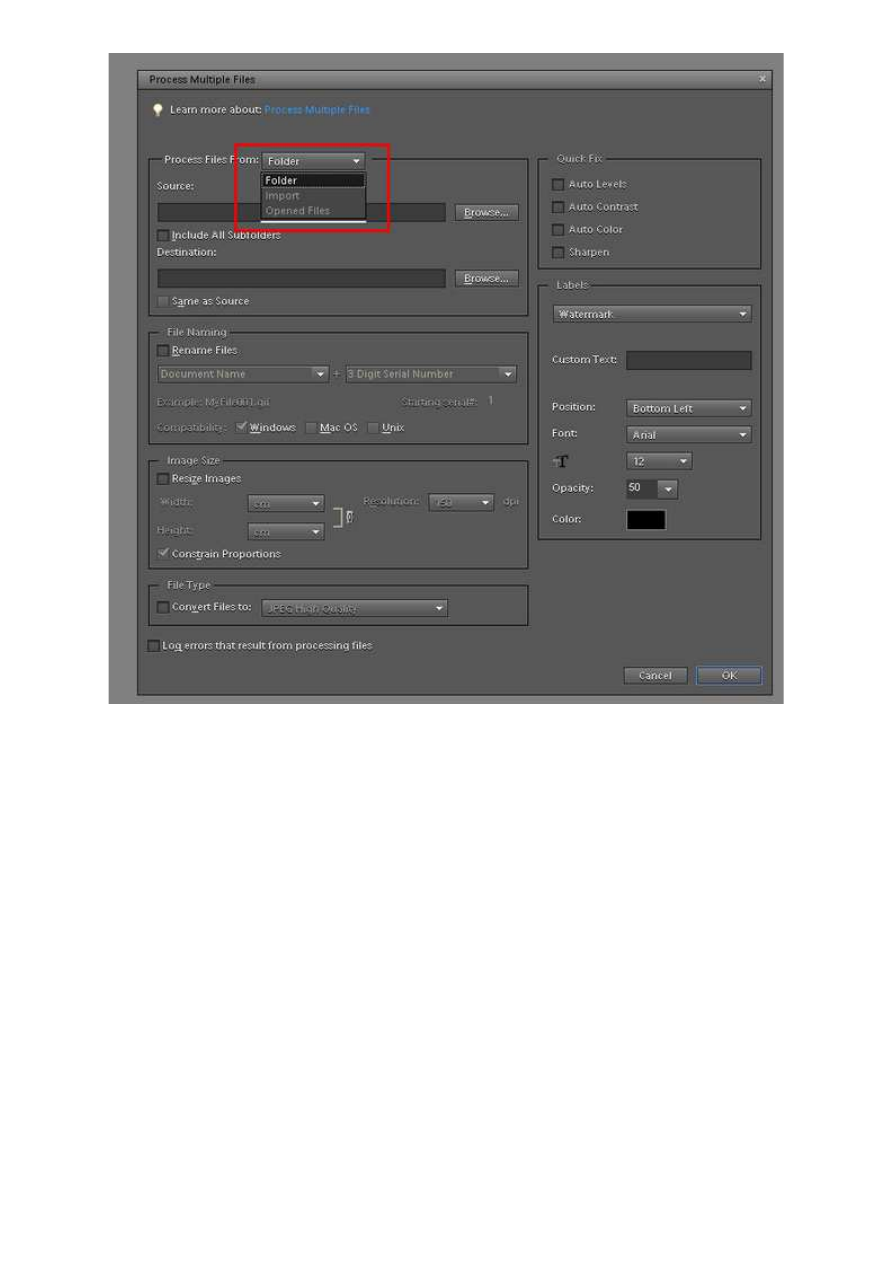Click the lightbulb tip icon
The image size is (893, 1263).
tap(157, 110)
